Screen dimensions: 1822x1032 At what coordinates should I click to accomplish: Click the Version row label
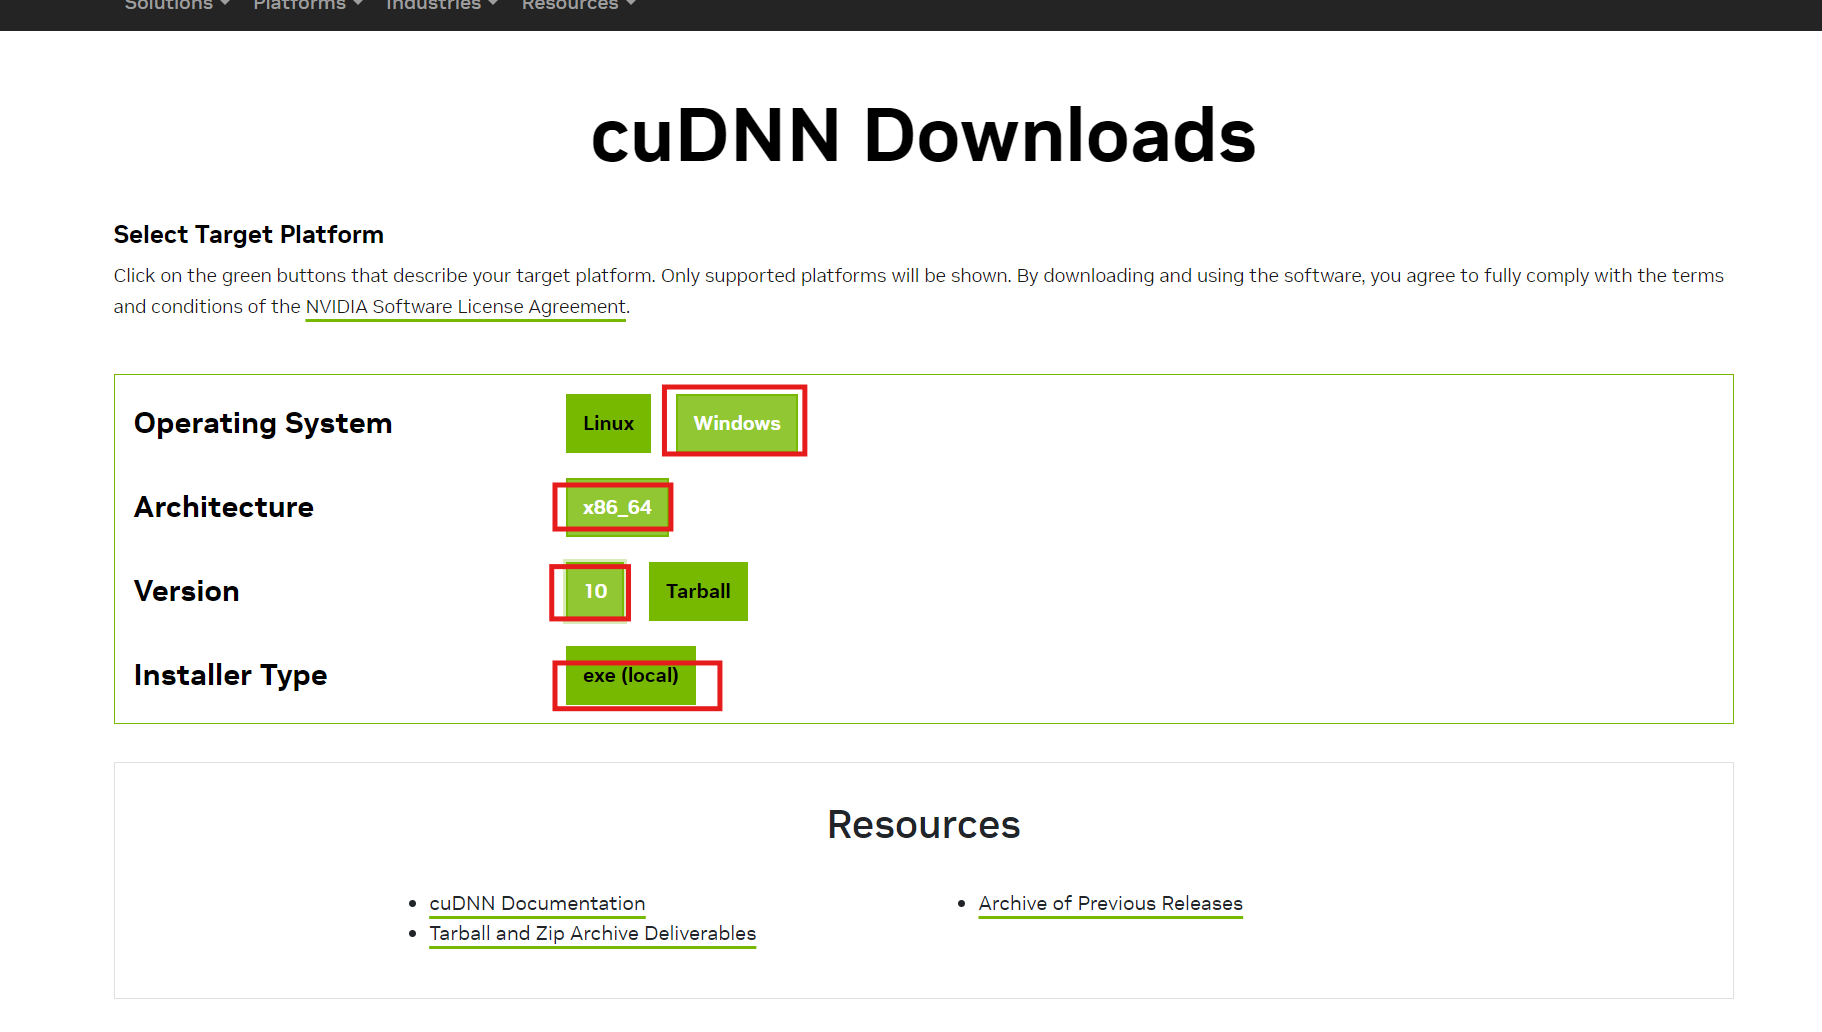187,591
